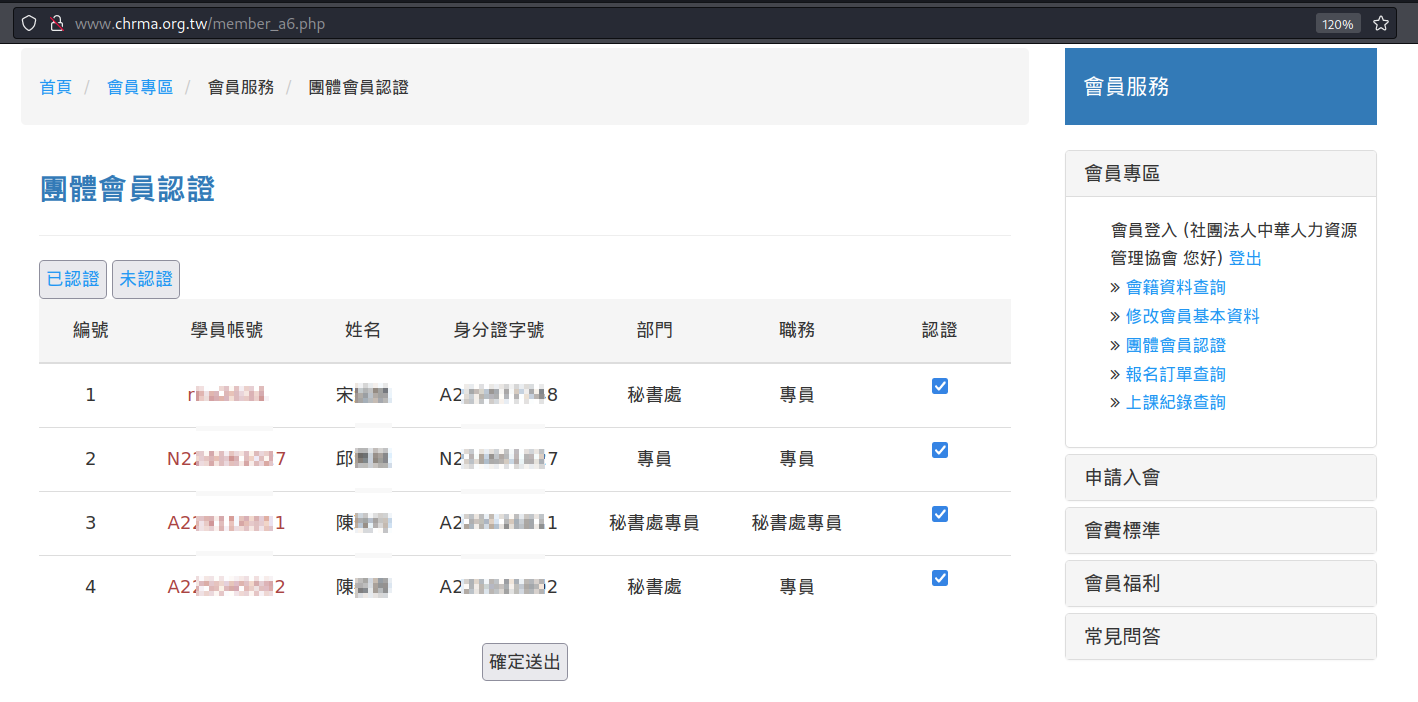The image size is (1418, 702).
Task: Click the shield tracking protection icon
Action: (29, 23)
